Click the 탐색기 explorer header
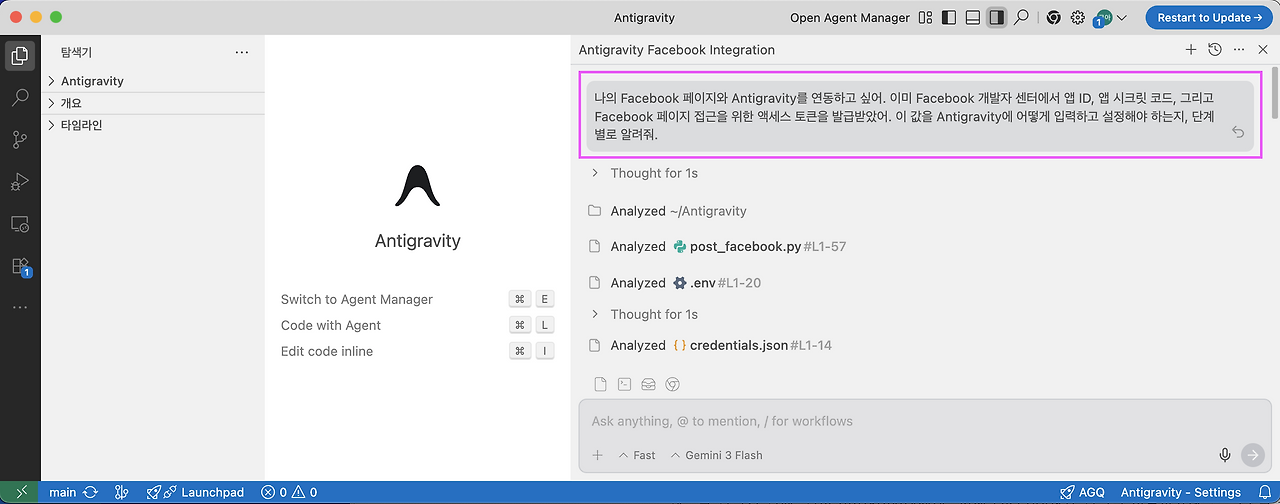Image resolution: width=1280 pixels, height=504 pixels. (x=76, y=52)
